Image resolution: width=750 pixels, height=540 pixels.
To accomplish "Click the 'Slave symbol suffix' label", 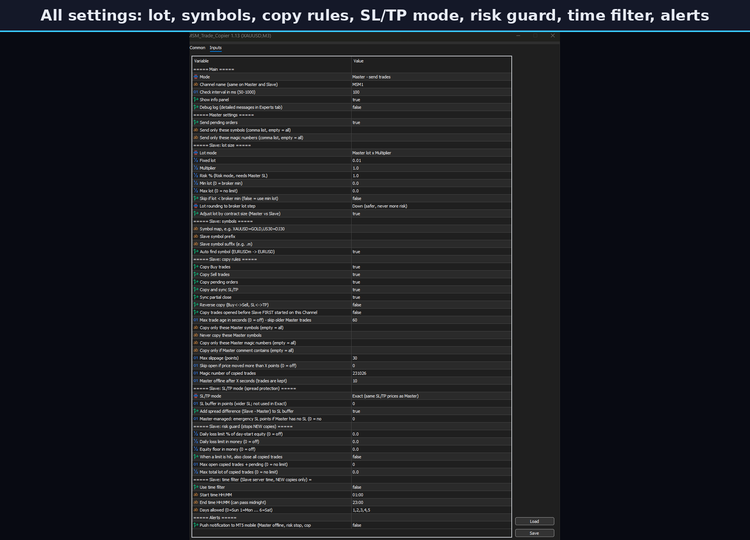I will click(x=226, y=244).
